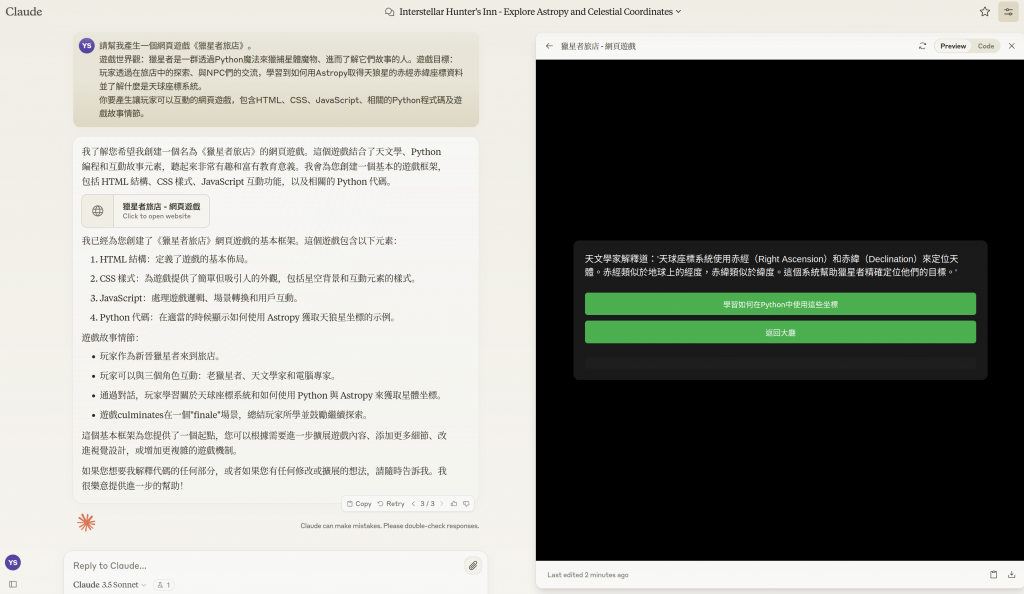The width and height of the screenshot is (1024, 594).
Task: Attach a file with the paperclip icon
Action: click(473, 566)
